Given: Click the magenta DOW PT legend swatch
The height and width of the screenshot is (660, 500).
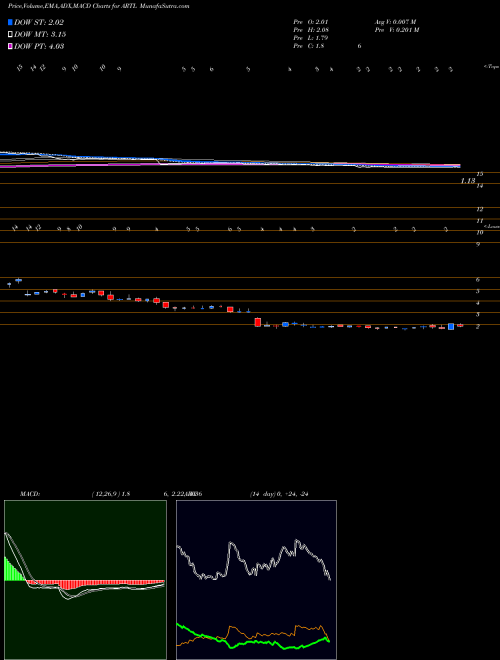Looking at the screenshot, I should pyautogui.click(x=10, y=46).
